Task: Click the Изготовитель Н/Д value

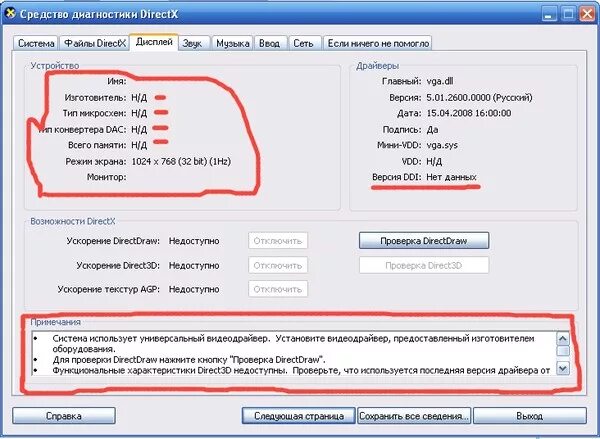Action: (139, 98)
